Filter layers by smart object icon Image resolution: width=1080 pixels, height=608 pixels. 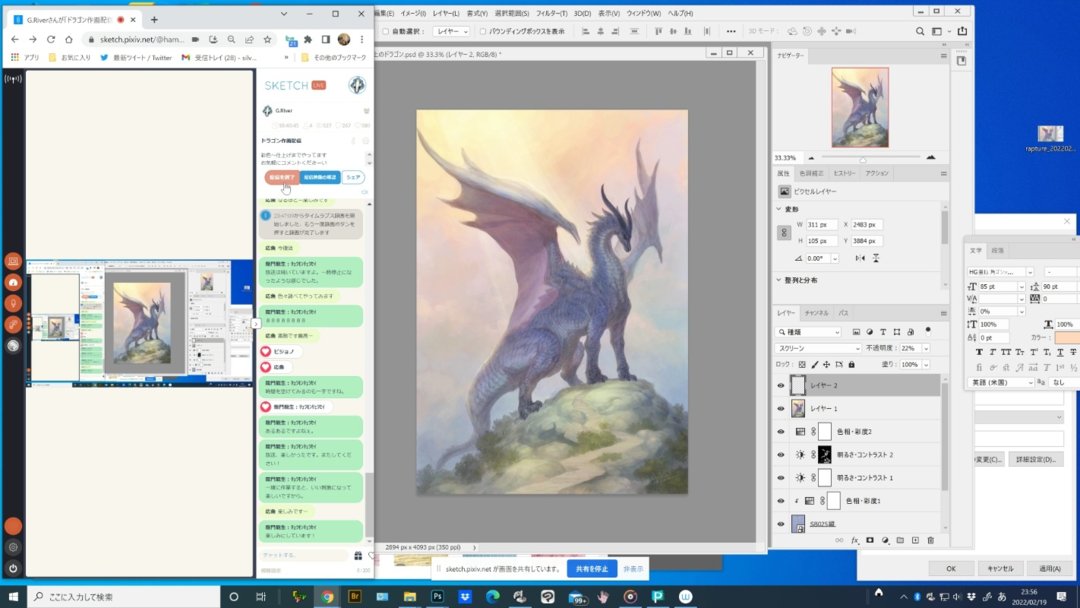[x=911, y=332]
